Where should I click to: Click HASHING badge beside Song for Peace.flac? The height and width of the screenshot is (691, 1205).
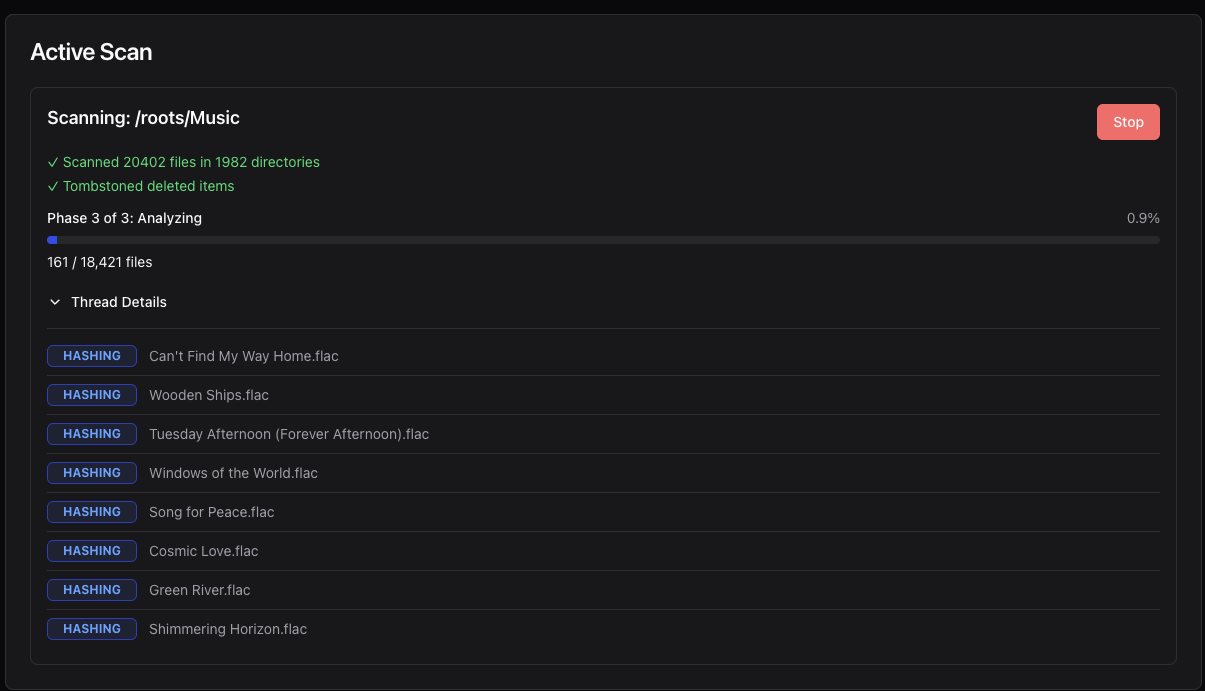[x=92, y=512]
